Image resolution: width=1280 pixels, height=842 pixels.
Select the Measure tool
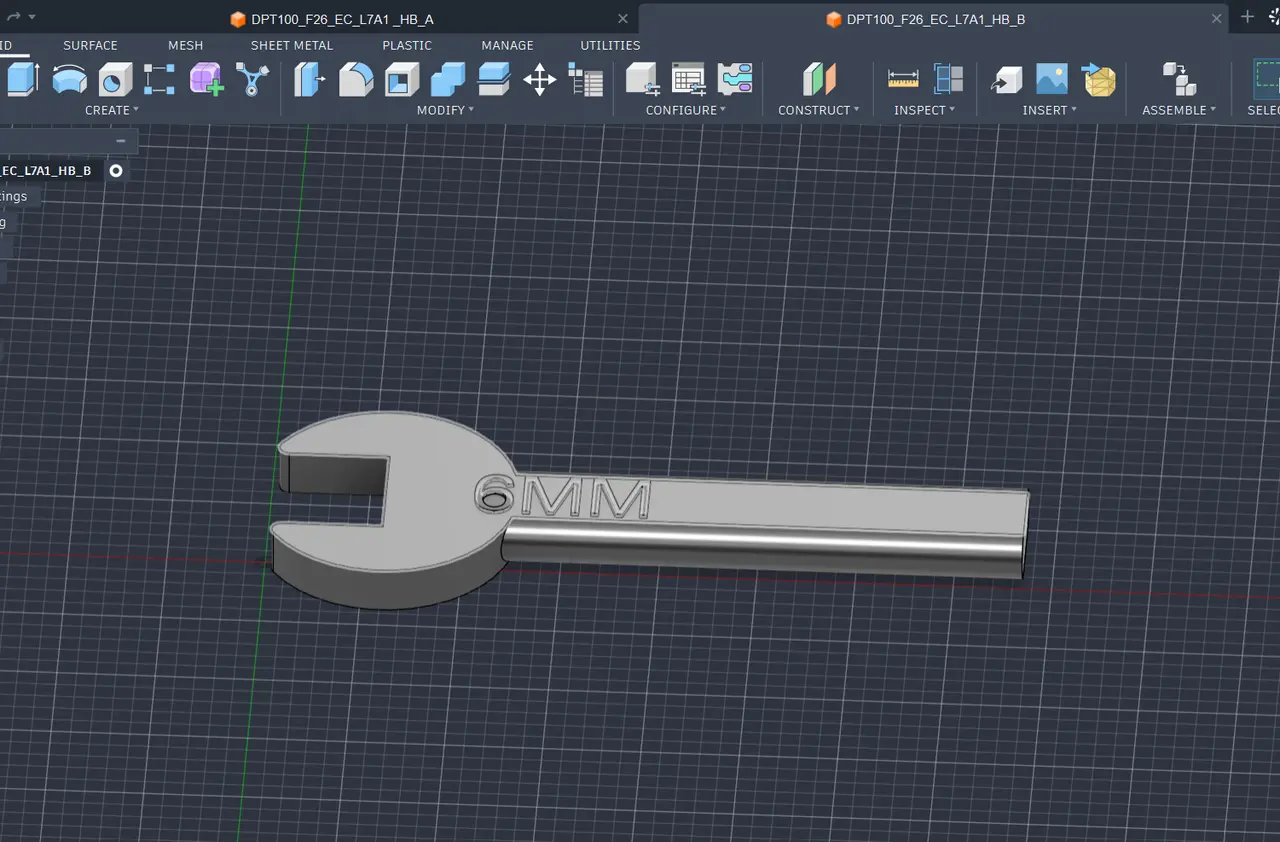[x=903, y=79]
